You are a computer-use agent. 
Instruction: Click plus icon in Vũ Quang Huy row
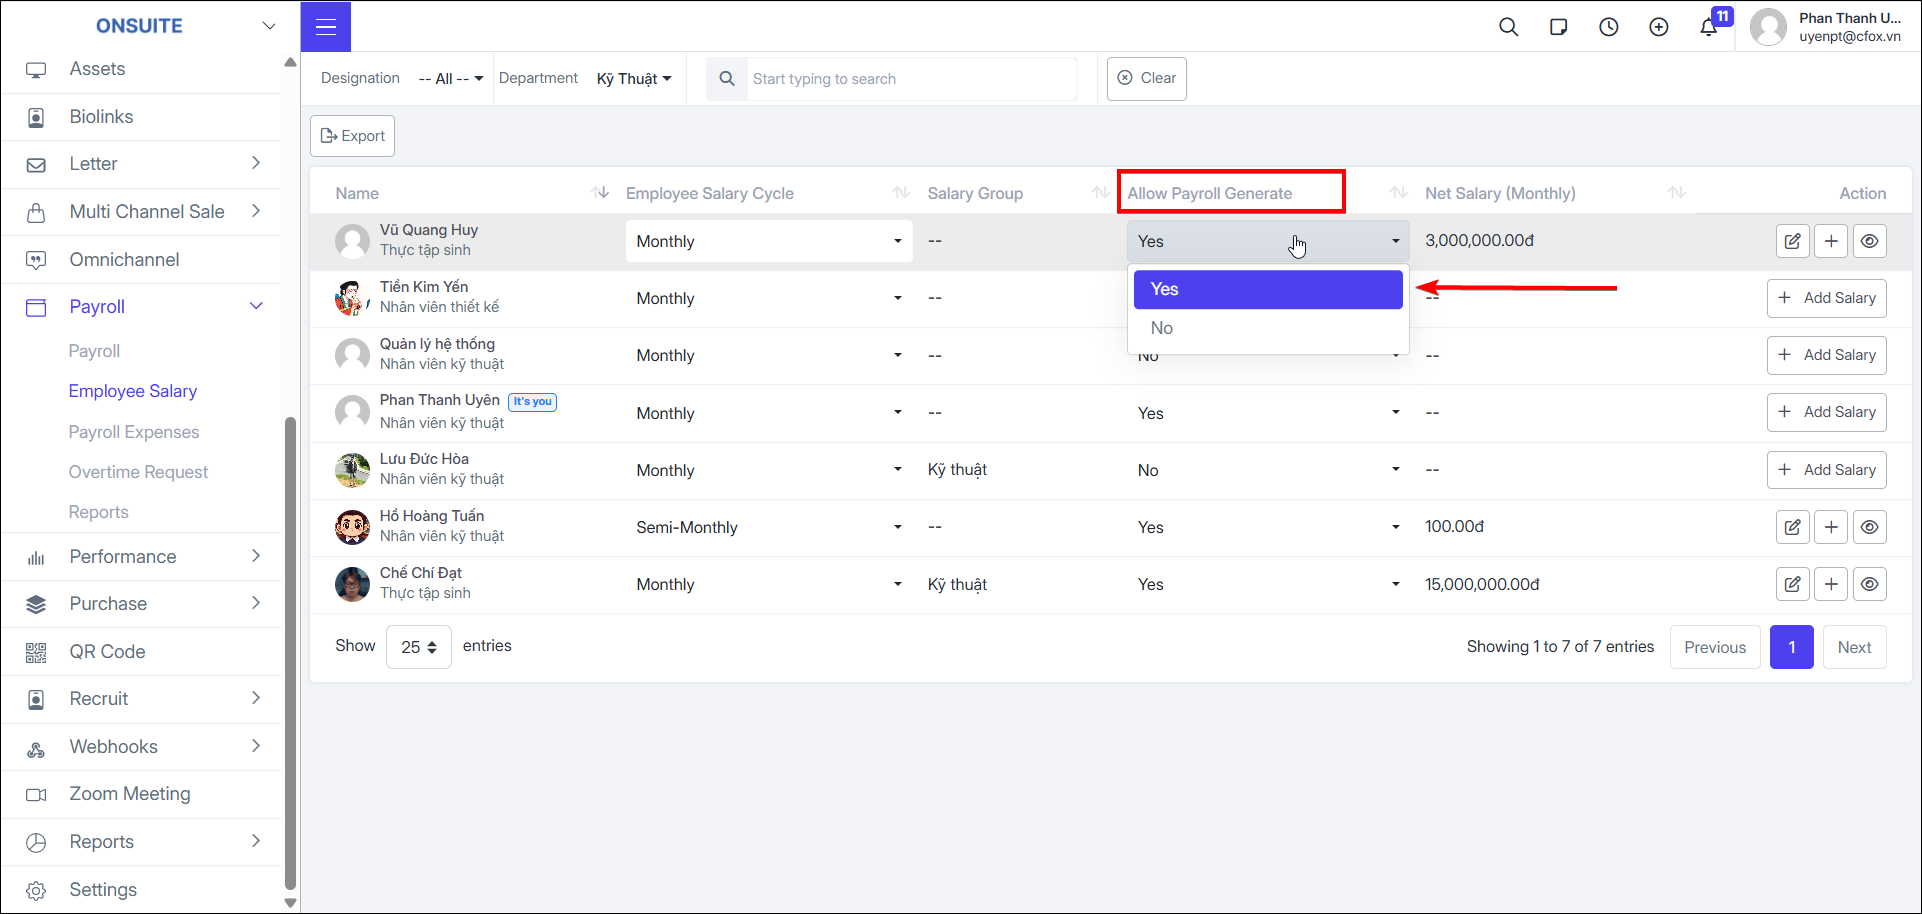coord(1831,241)
